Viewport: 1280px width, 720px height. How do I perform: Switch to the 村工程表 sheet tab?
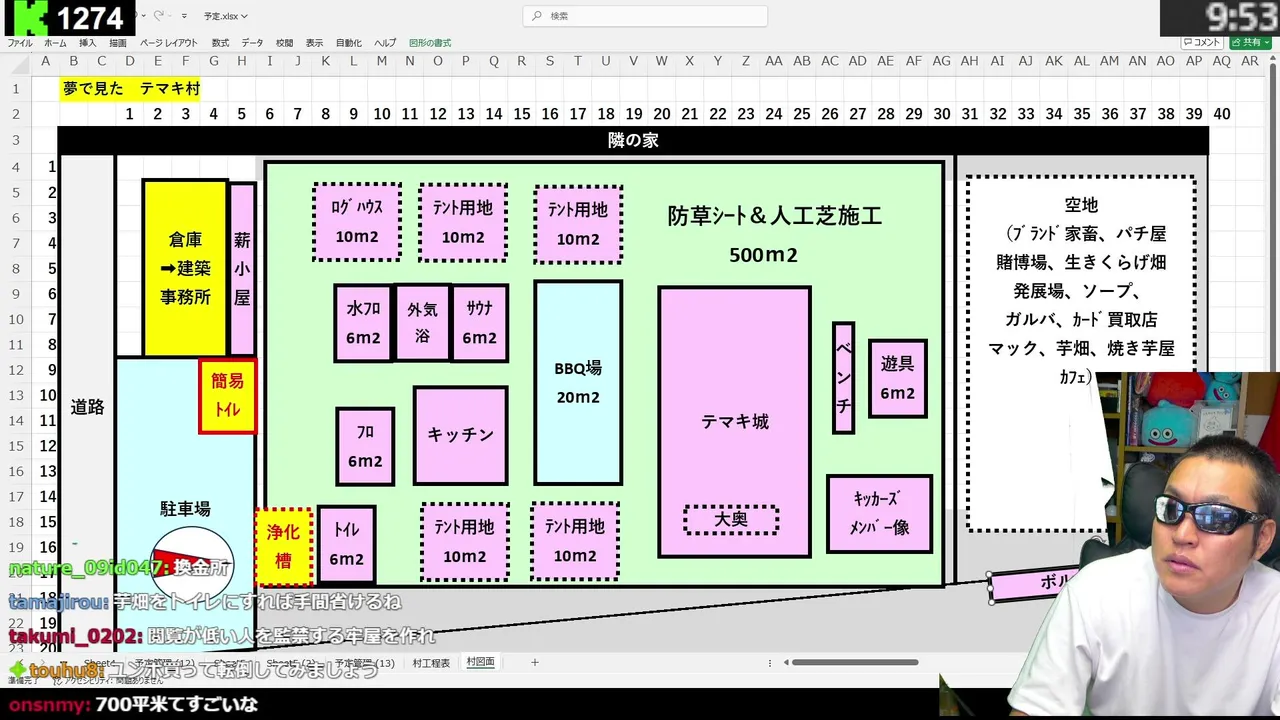pos(431,662)
